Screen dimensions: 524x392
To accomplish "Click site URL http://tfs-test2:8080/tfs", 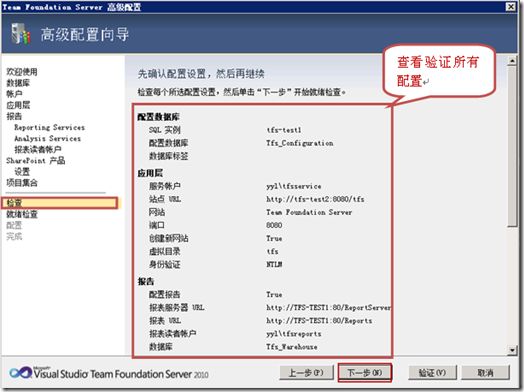I will (x=315, y=199).
